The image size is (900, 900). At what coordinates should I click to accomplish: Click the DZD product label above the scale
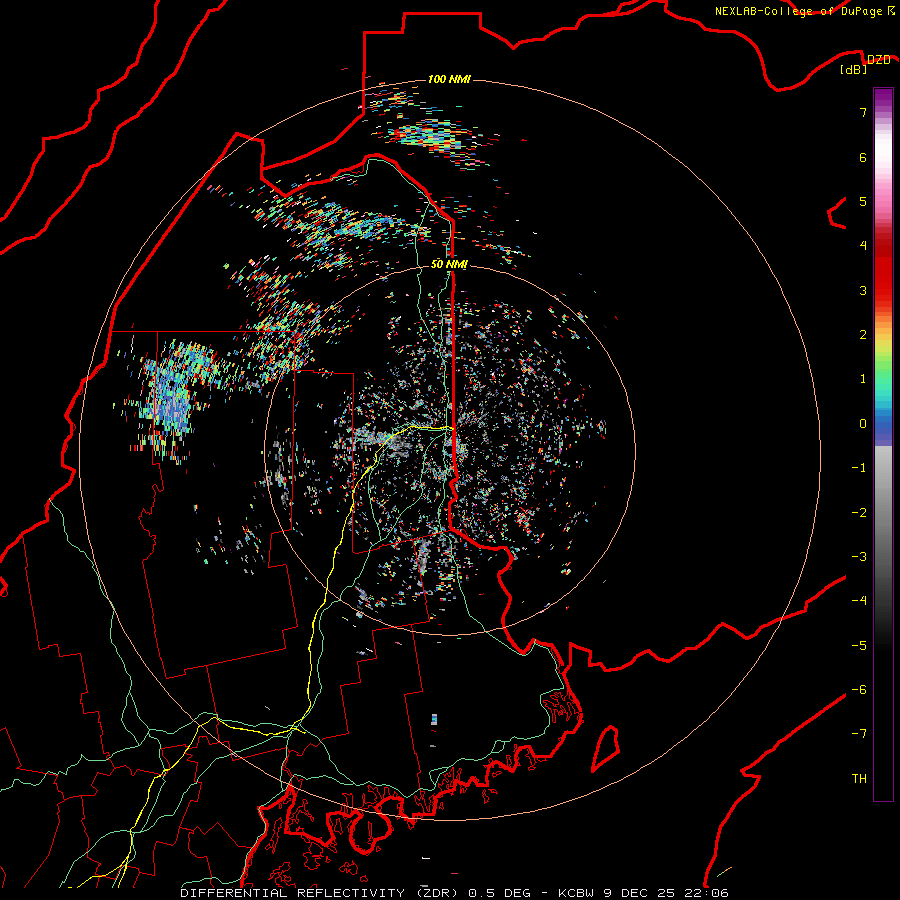pyautogui.click(x=878, y=60)
